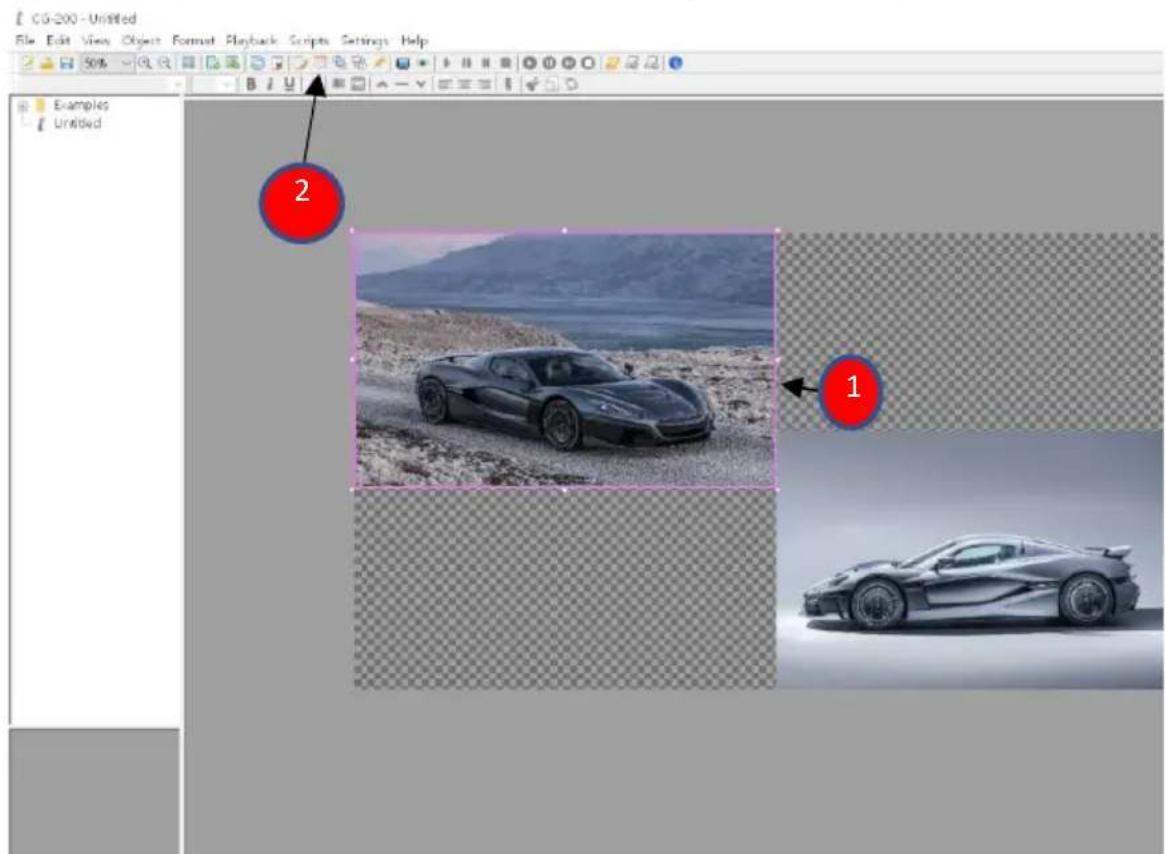The image size is (1165, 854).
Task: Toggle Underline formatting
Action: [289, 84]
